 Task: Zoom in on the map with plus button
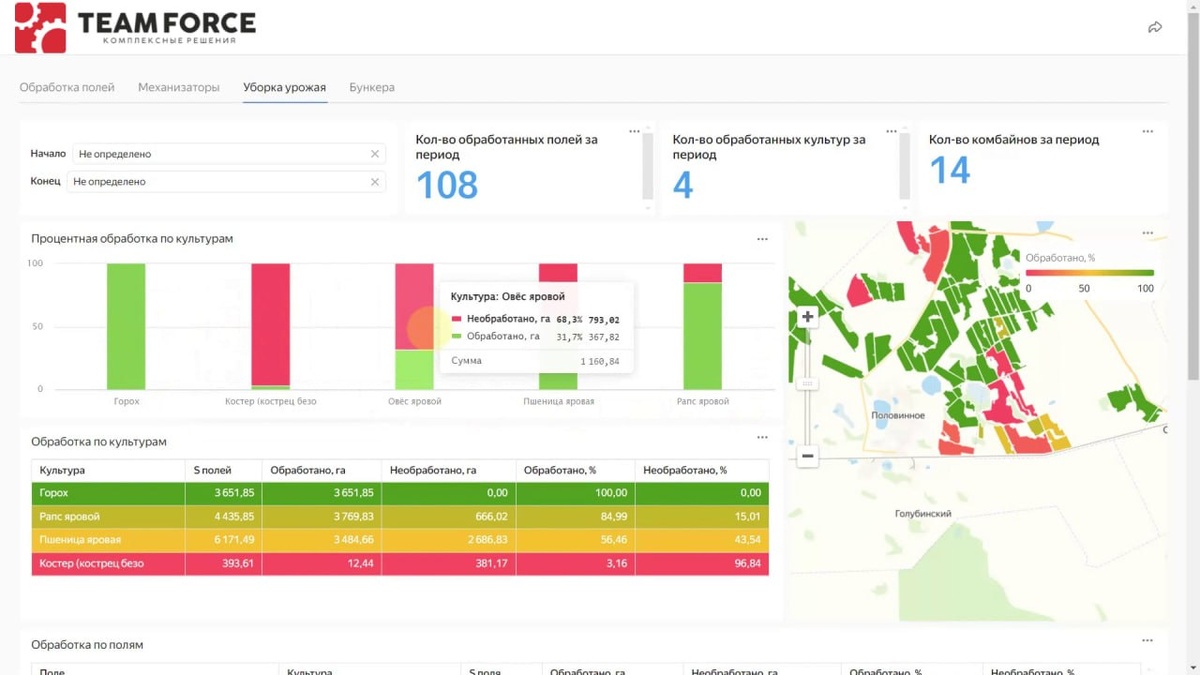click(807, 317)
